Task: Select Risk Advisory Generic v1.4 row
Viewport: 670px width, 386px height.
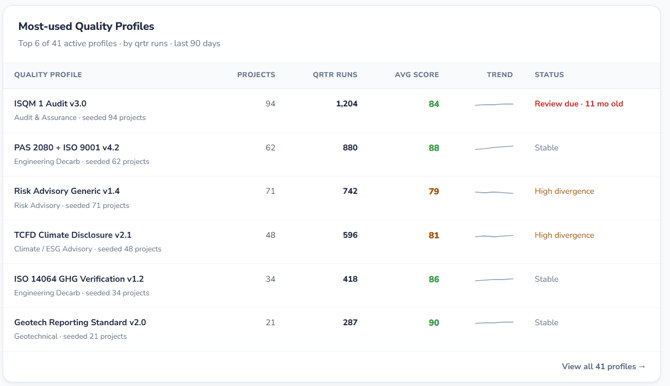Action: coord(332,198)
